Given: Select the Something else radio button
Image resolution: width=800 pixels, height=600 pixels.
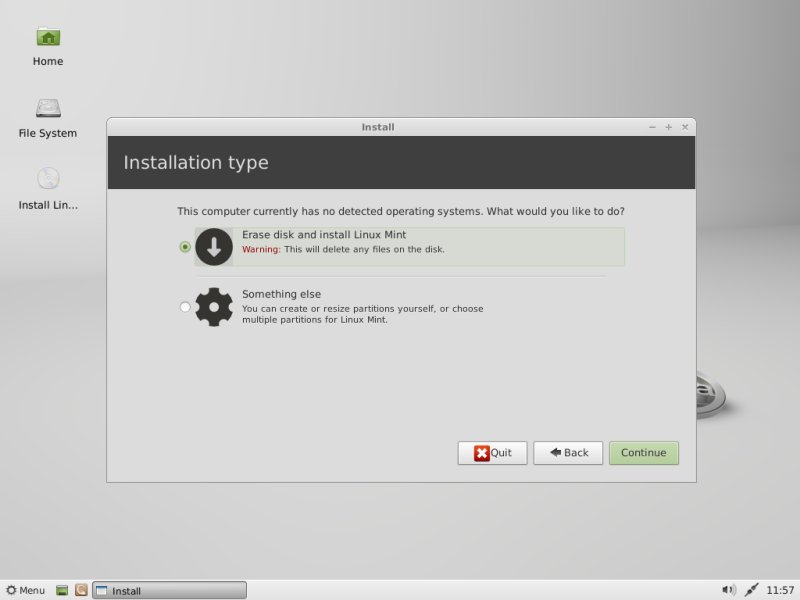Looking at the screenshot, I should point(185,307).
